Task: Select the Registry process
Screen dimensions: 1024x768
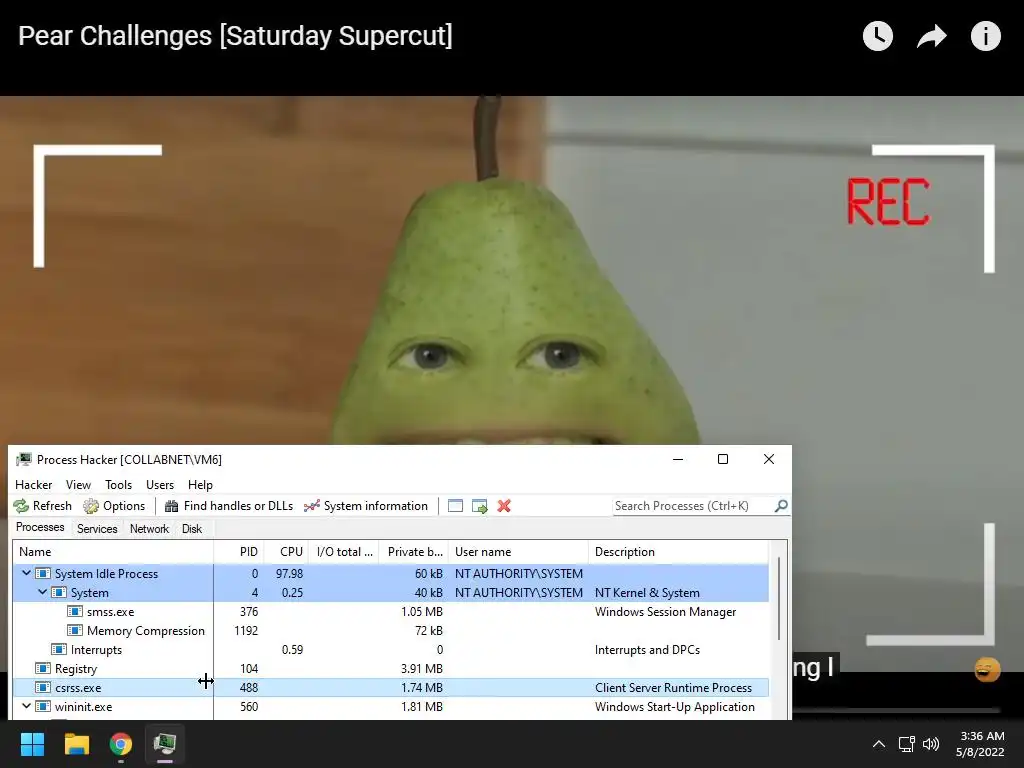Action: click(391, 669)
